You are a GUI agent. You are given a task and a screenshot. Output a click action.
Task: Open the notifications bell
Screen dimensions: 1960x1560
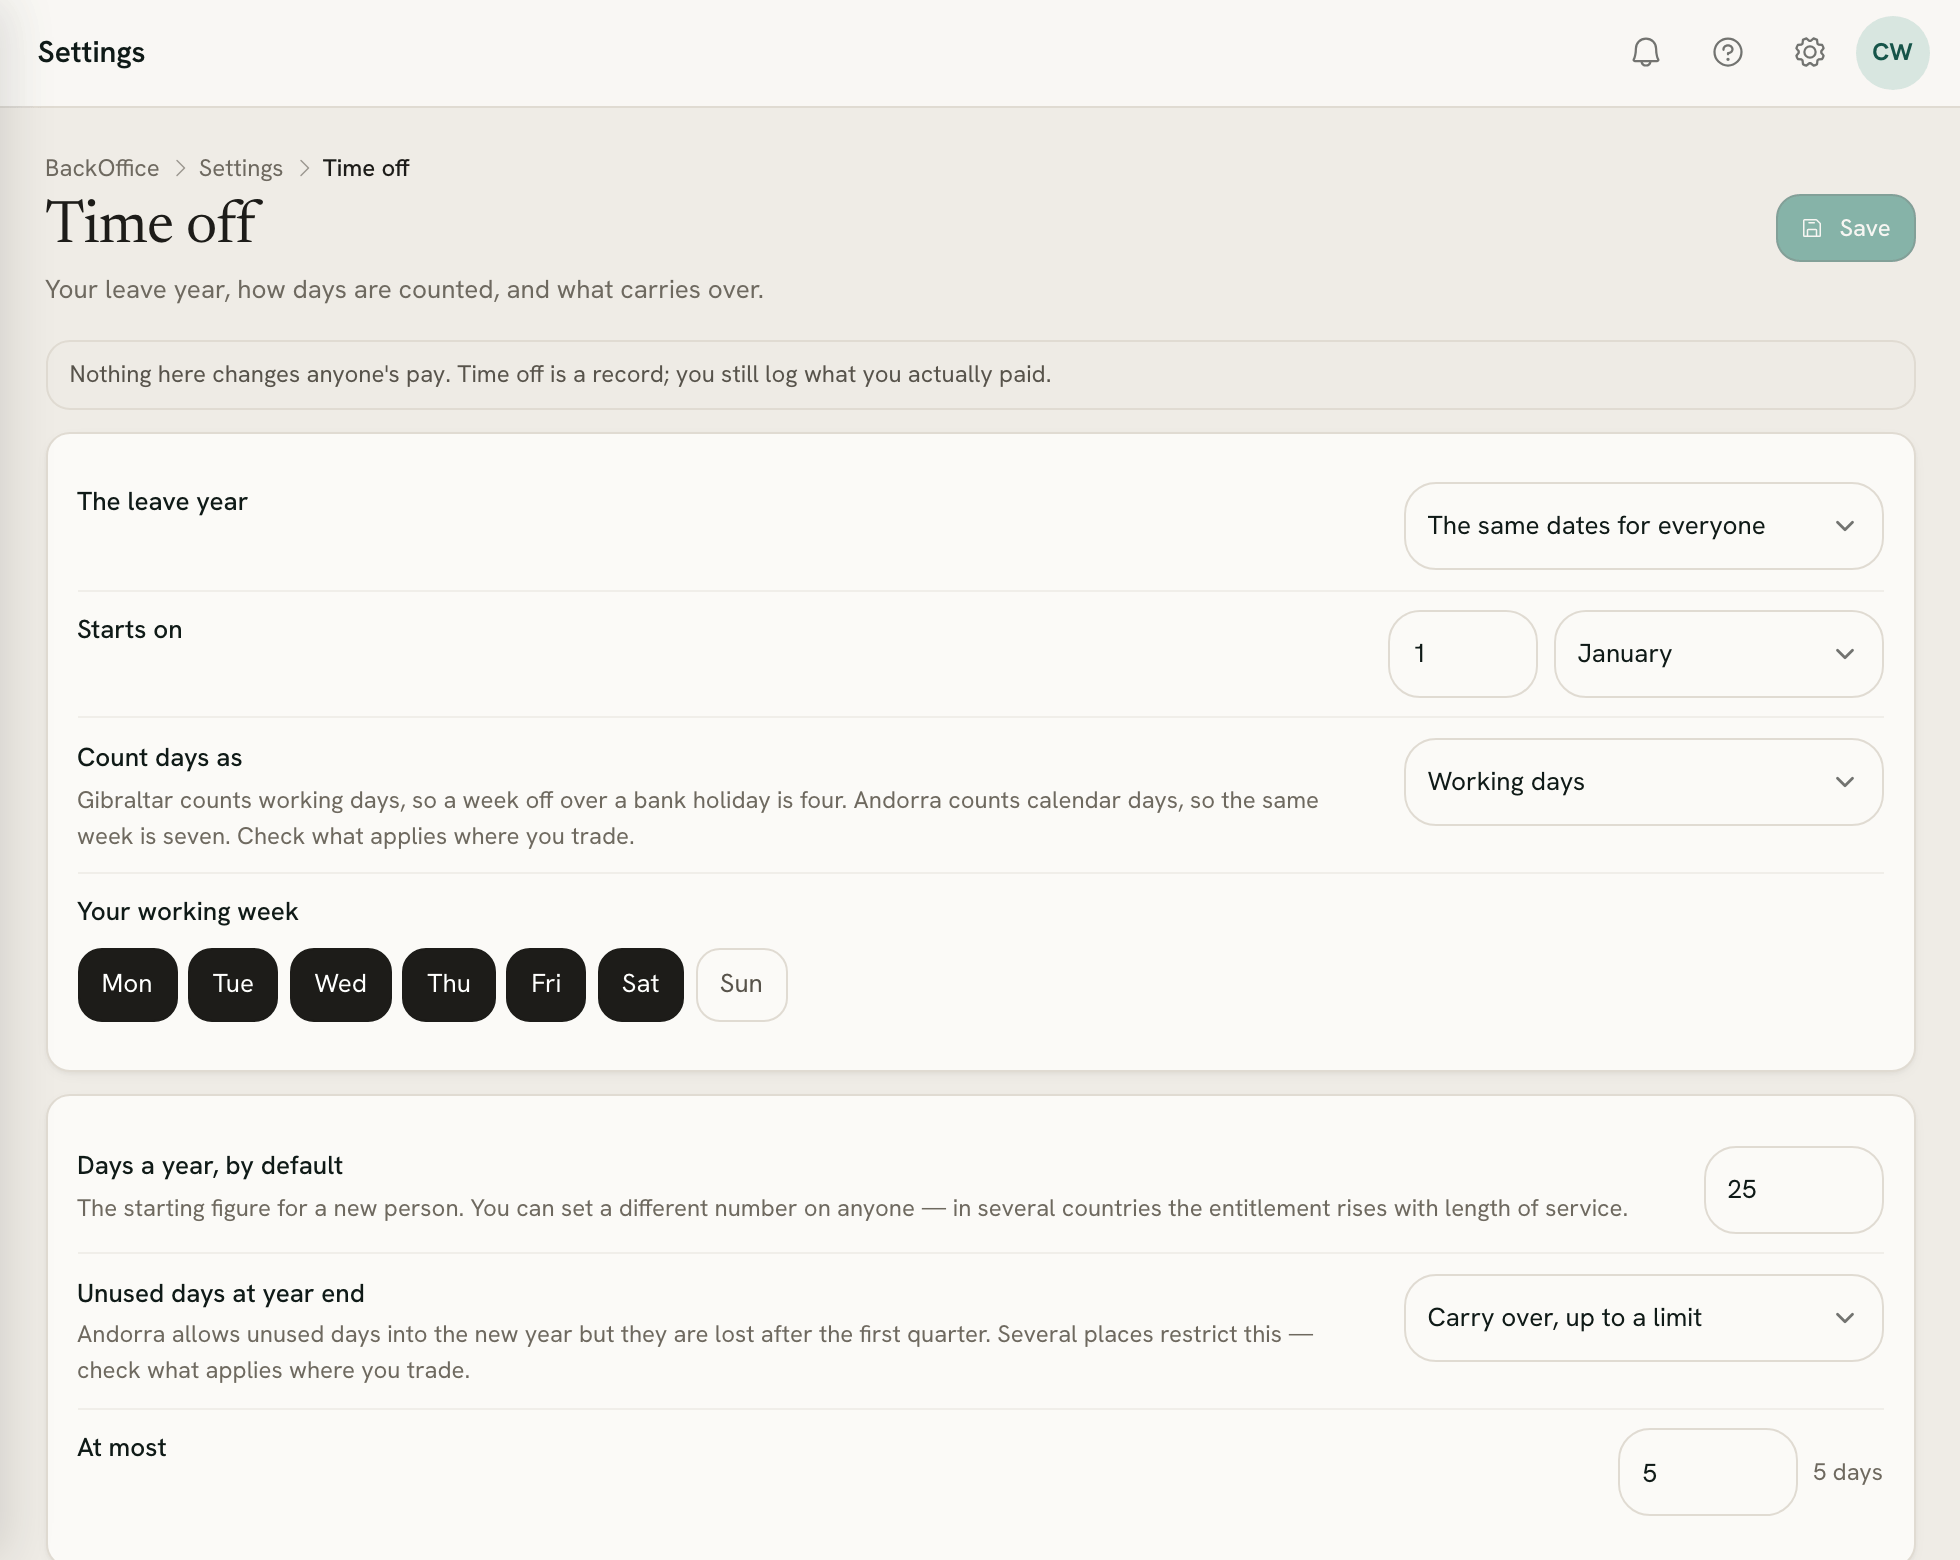(1645, 52)
